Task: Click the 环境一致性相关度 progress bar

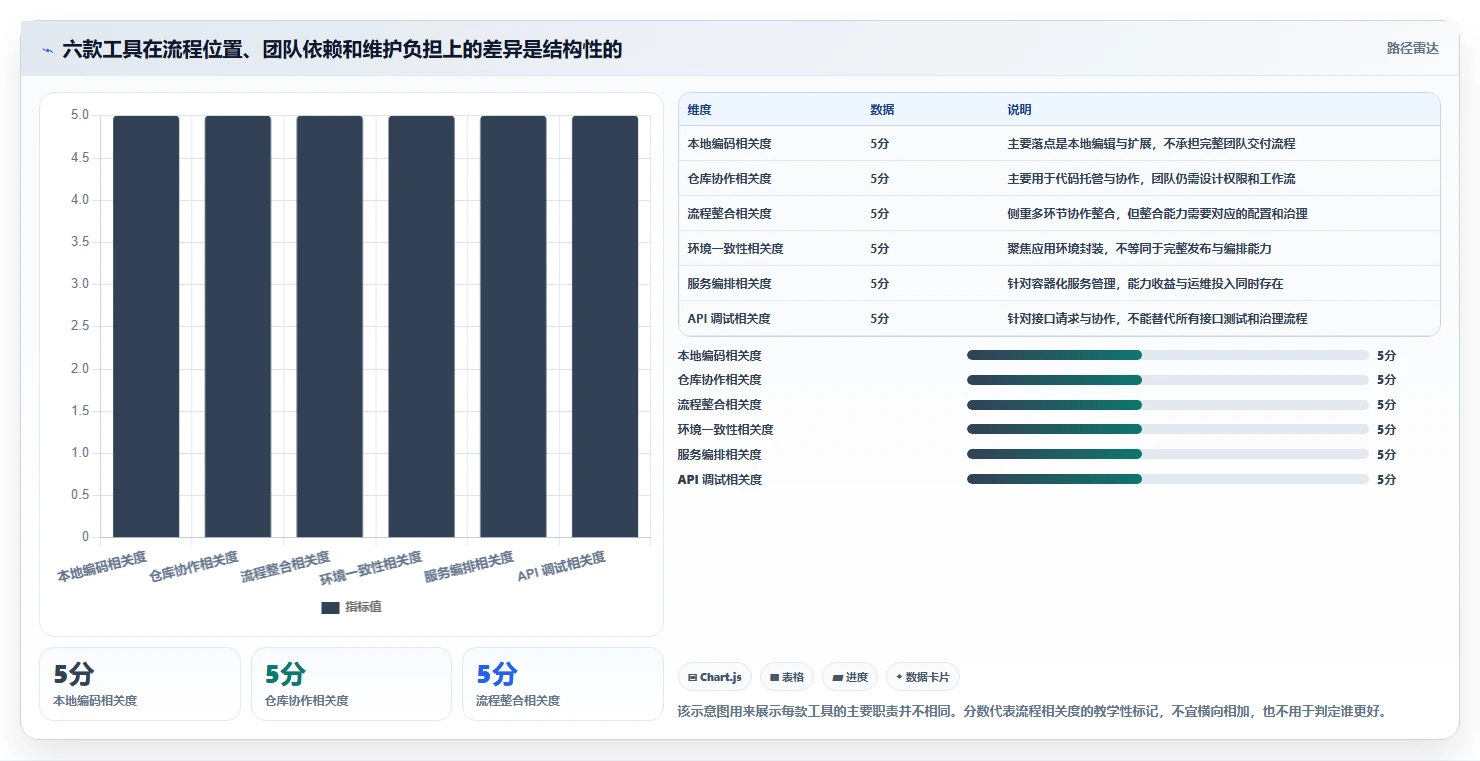Action: (x=1168, y=430)
